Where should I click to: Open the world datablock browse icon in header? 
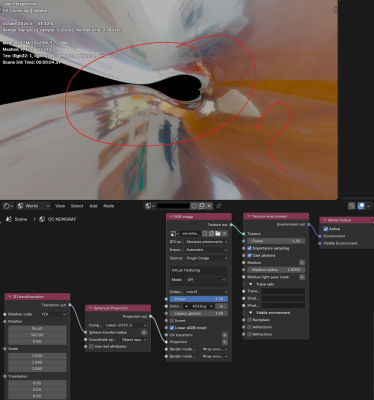[x=149, y=206]
